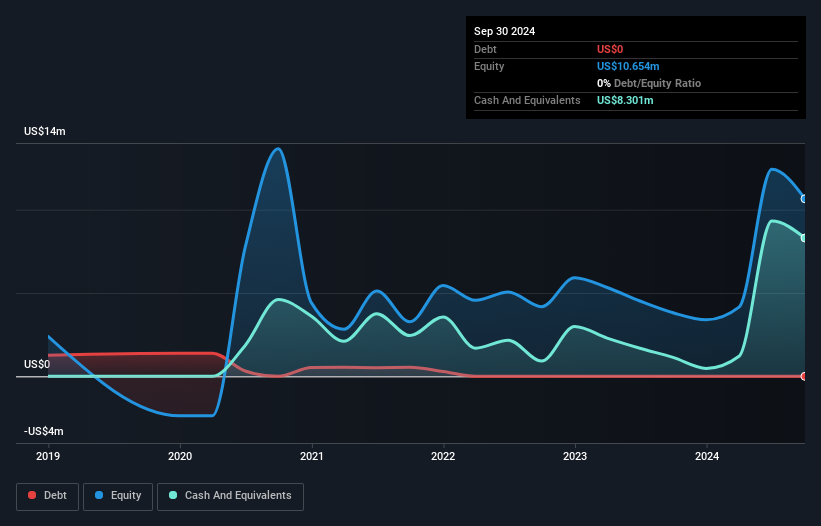Screen dimensions: 821x526
Task: Click the -US$4m axis label
Action: tap(43, 431)
